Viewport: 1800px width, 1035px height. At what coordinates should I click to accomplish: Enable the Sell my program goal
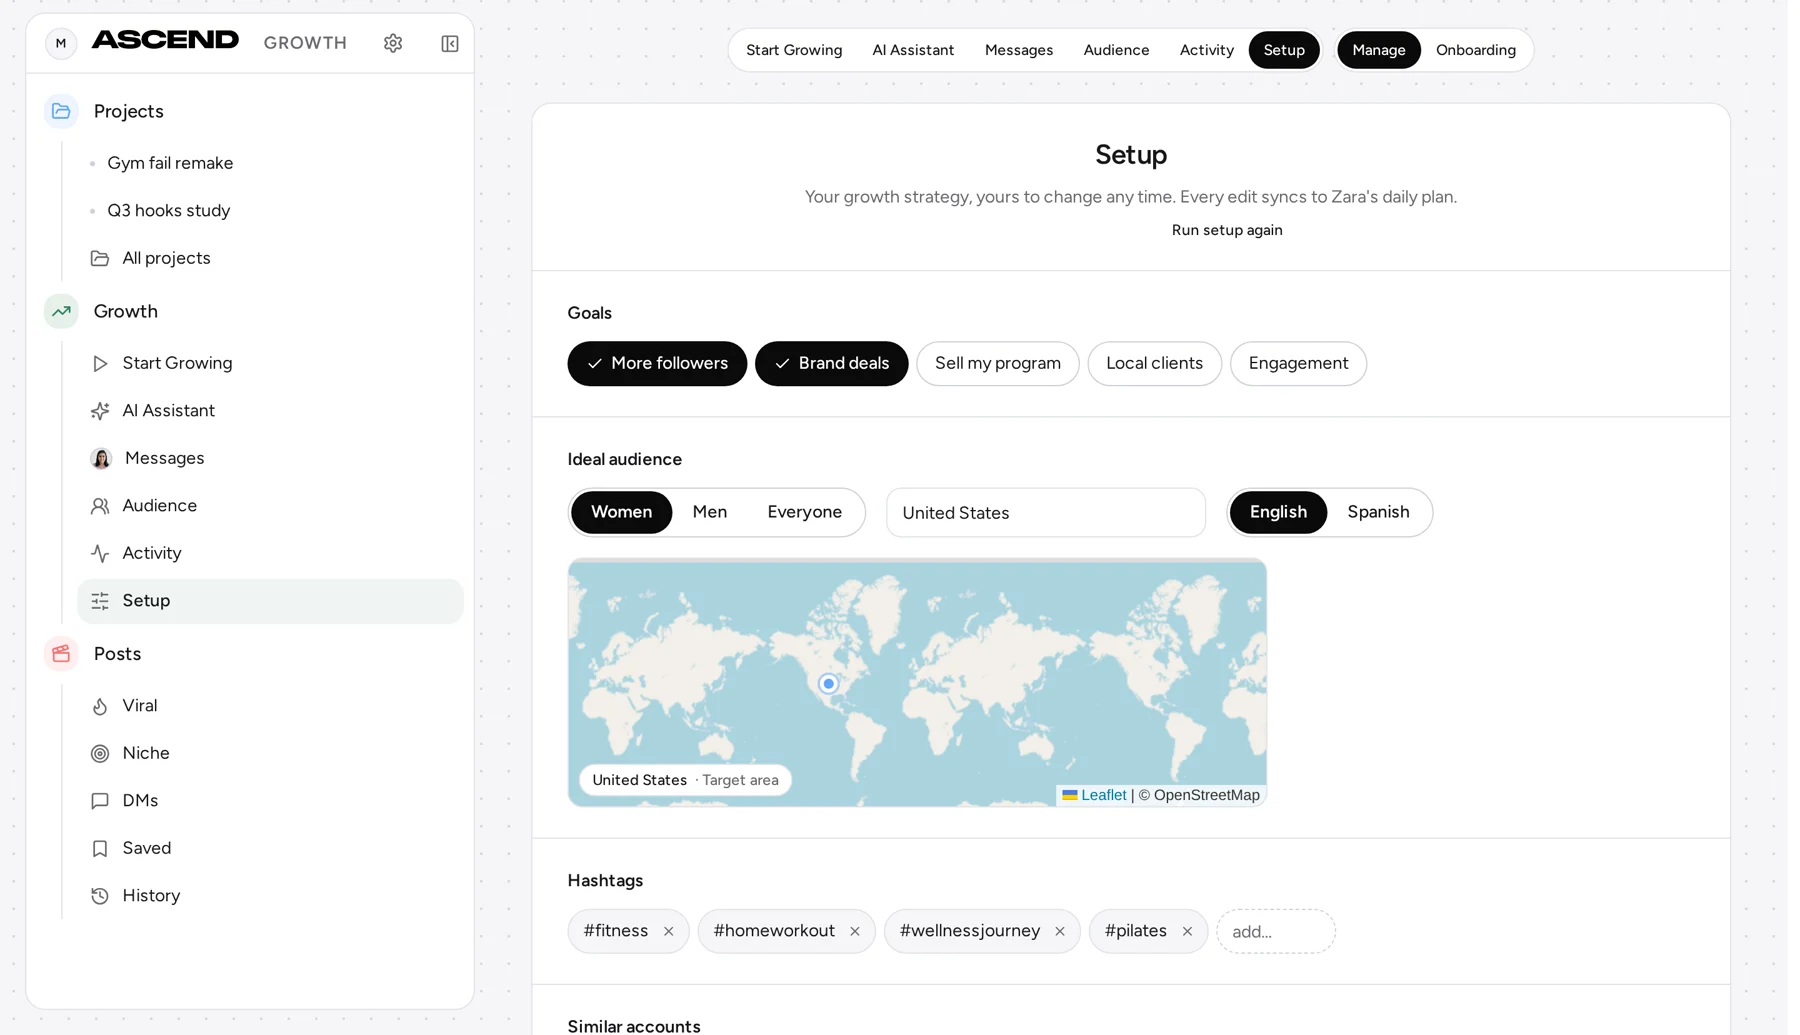pyautogui.click(x=998, y=363)
